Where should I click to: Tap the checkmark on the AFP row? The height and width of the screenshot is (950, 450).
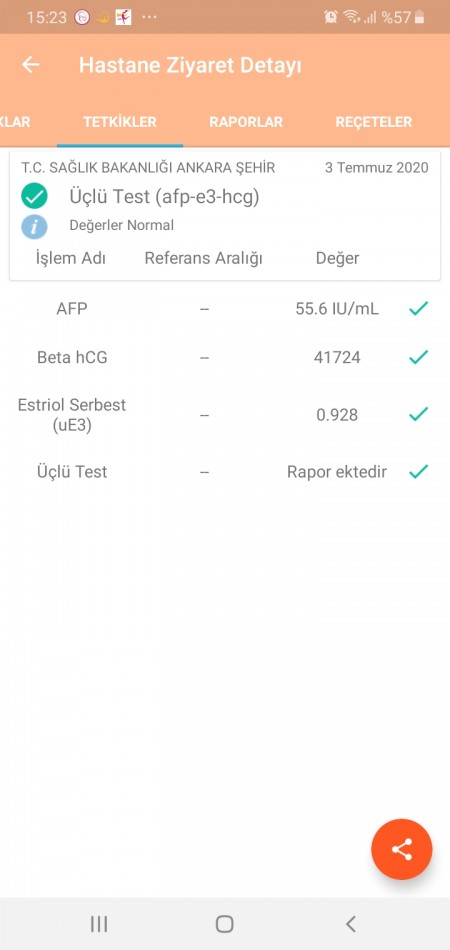coord(419,308)
